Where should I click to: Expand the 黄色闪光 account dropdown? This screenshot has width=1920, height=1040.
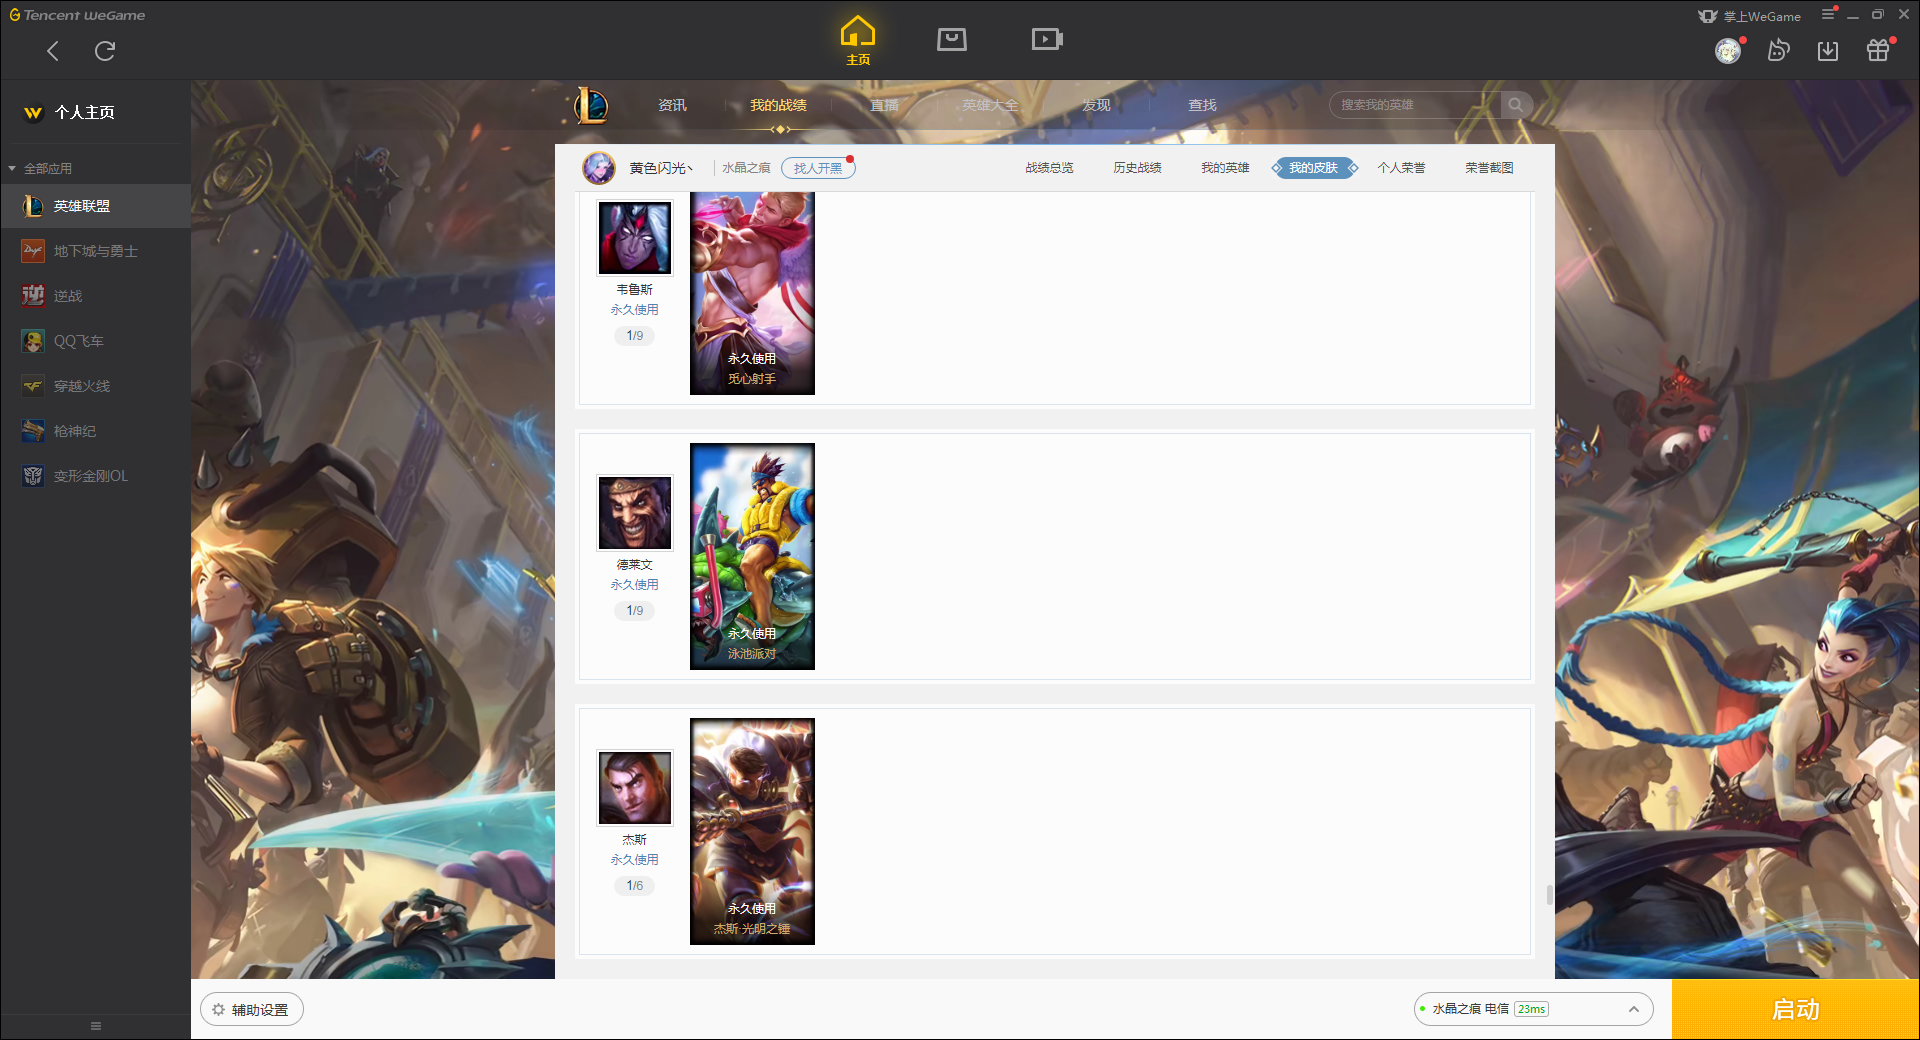pos(661,168)
